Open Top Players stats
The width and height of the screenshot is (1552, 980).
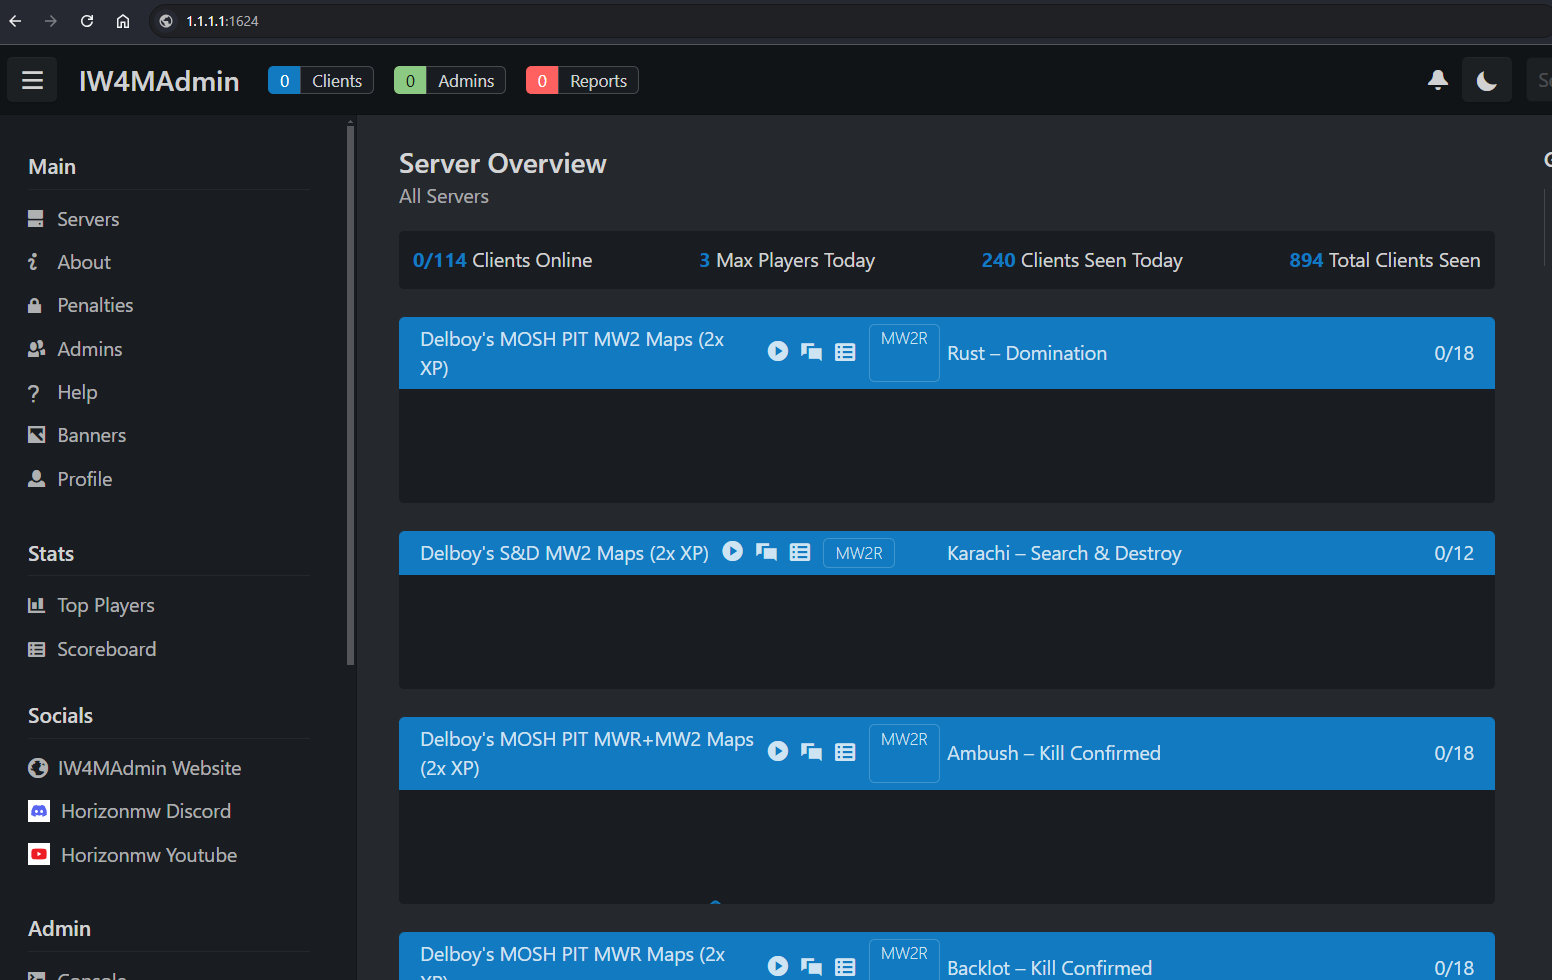coord(106,605)
